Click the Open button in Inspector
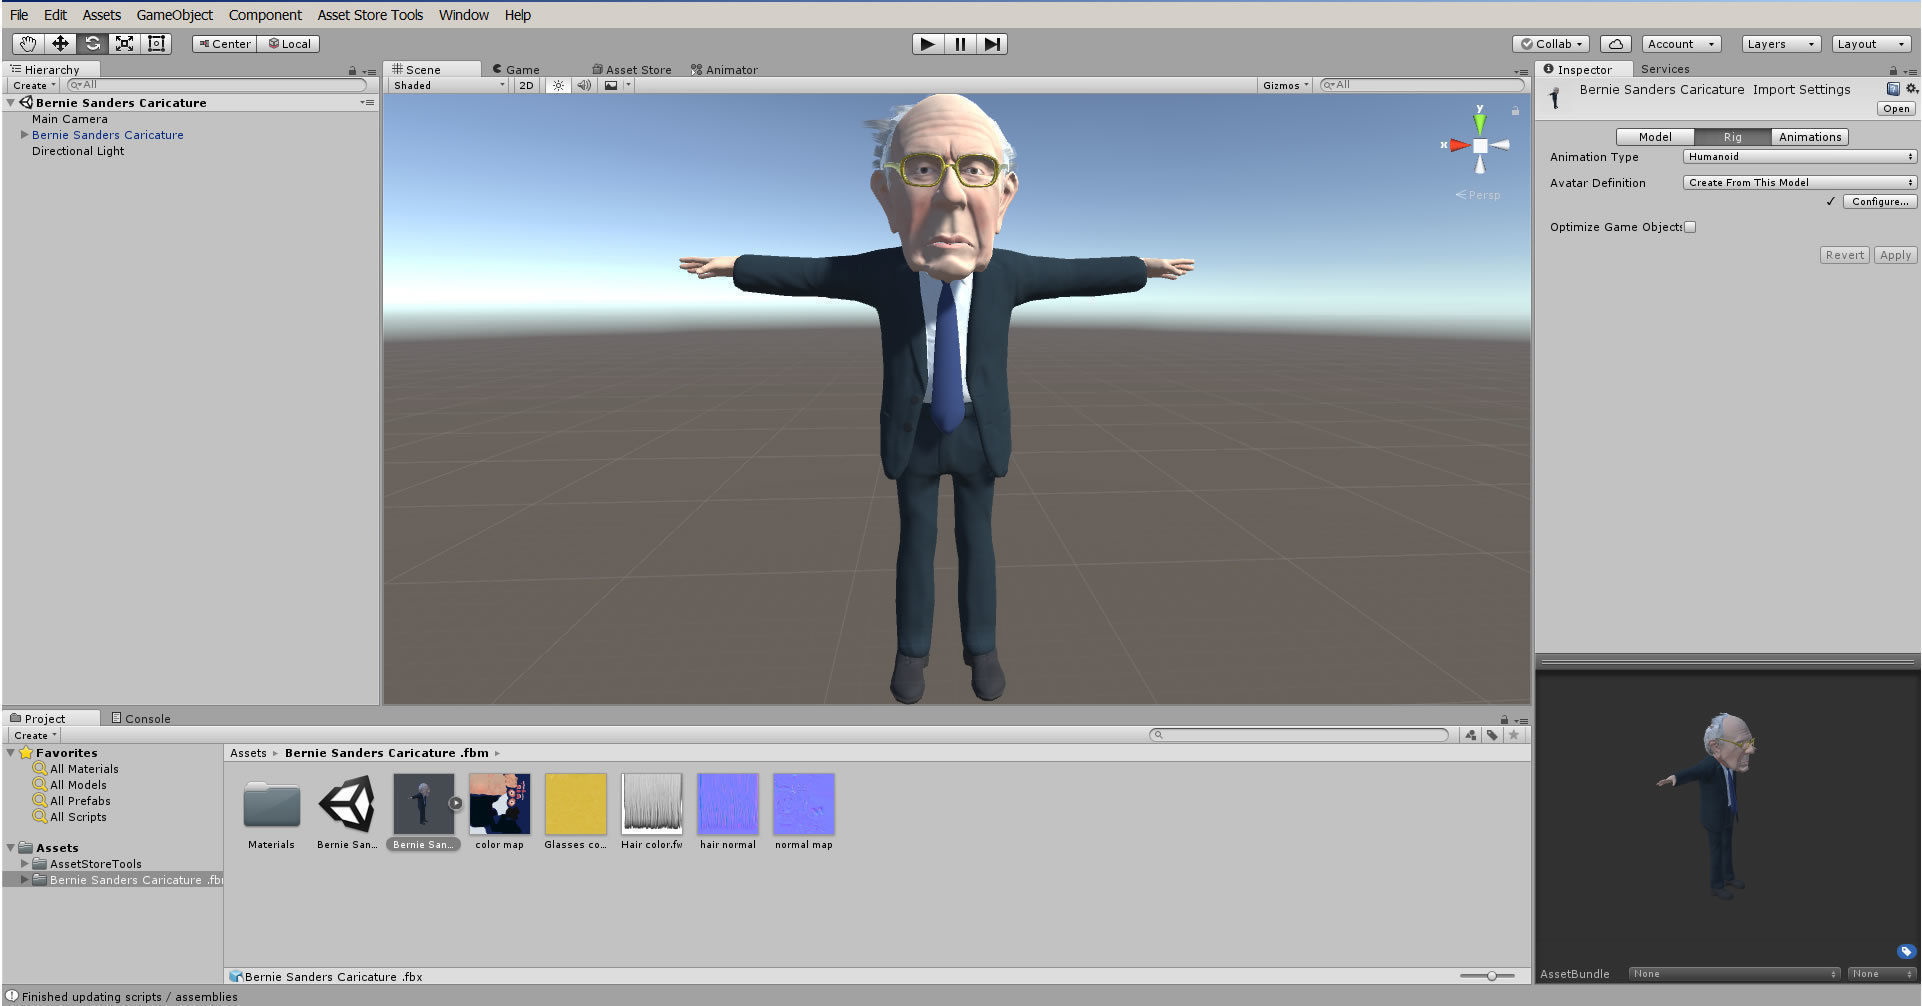 (x=1897, y=109)
